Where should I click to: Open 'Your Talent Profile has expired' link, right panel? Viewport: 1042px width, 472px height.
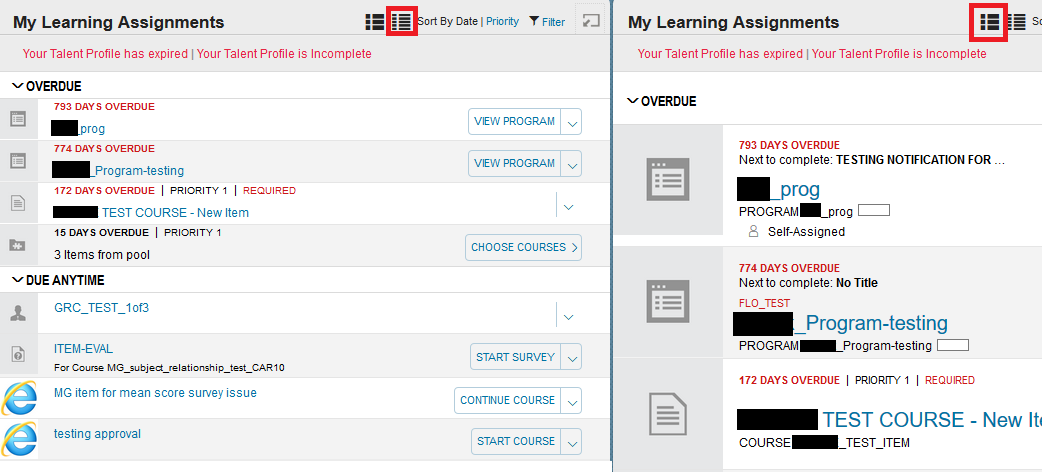pos(720,54)
